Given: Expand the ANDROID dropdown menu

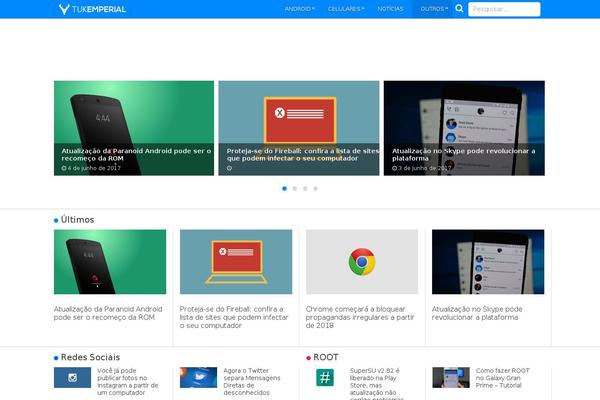Looking at the screenshot, I should (299, 9).
